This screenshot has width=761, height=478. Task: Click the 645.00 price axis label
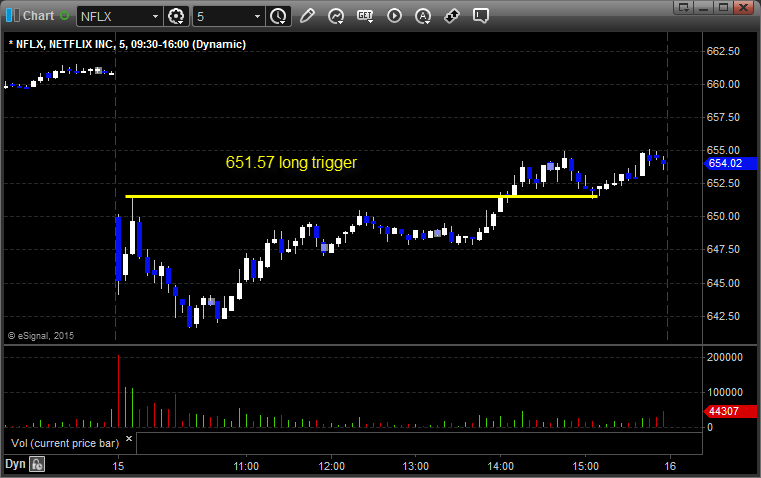723,283
